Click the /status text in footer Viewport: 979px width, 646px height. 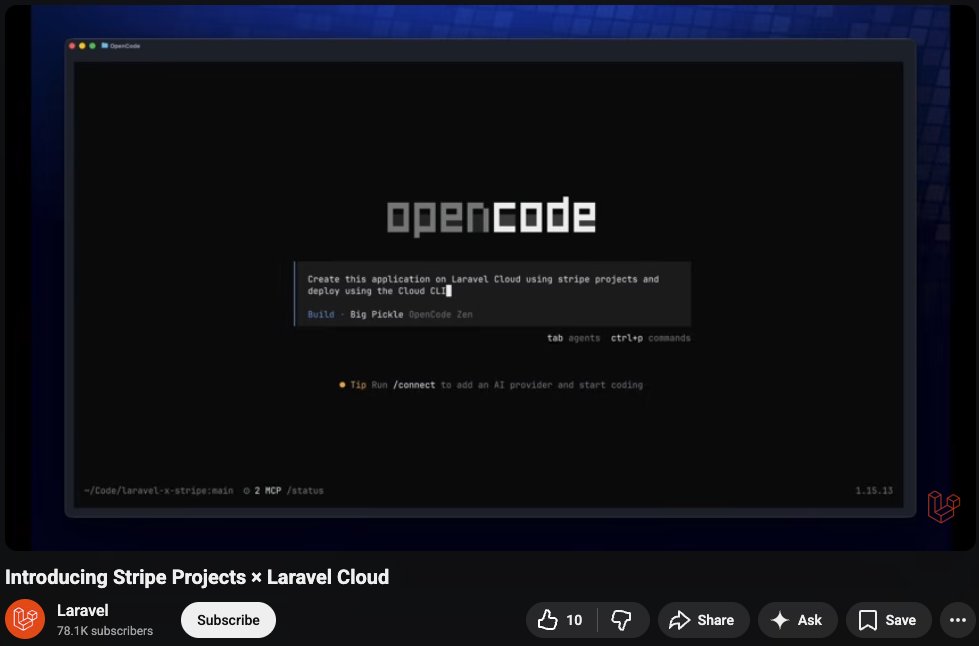tap(305, 491)
